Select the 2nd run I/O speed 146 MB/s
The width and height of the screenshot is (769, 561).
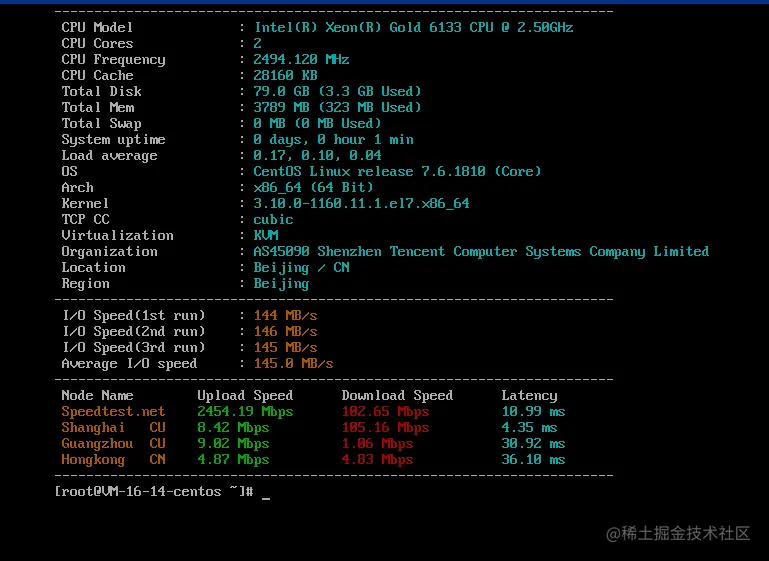point(285,332)
